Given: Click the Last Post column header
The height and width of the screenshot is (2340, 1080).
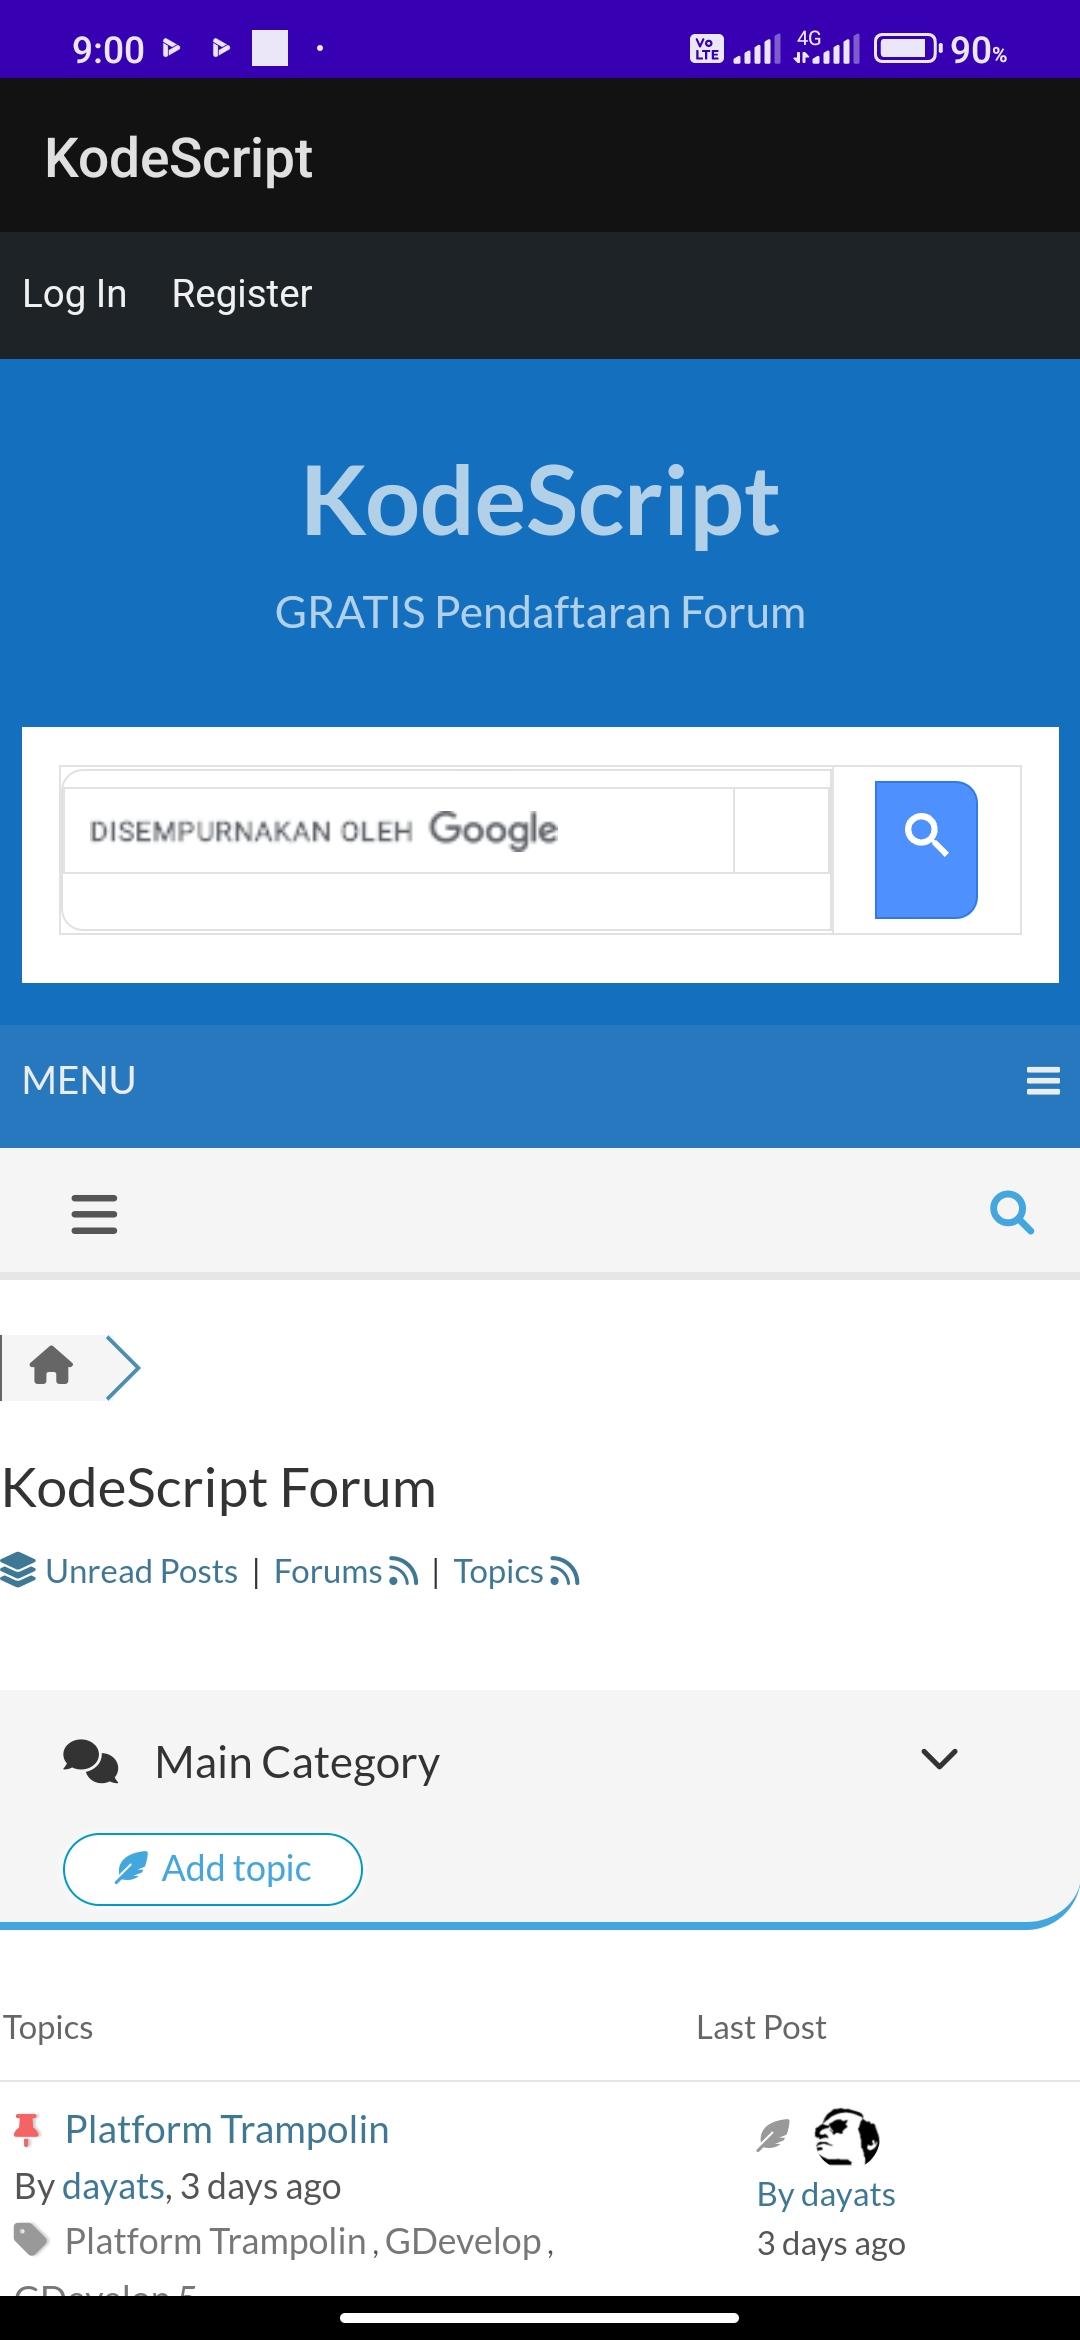Looking at the screenshot, I should point(761,2027).
